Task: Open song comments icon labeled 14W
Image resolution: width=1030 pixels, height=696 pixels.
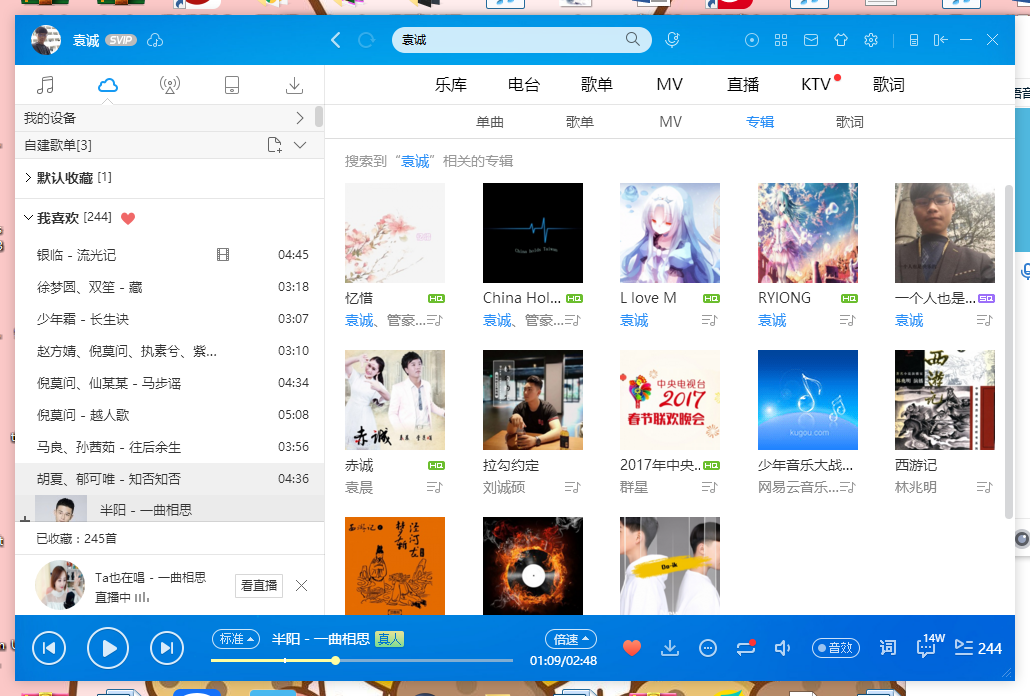Action: pyautogui.click(x=929, y=646)
